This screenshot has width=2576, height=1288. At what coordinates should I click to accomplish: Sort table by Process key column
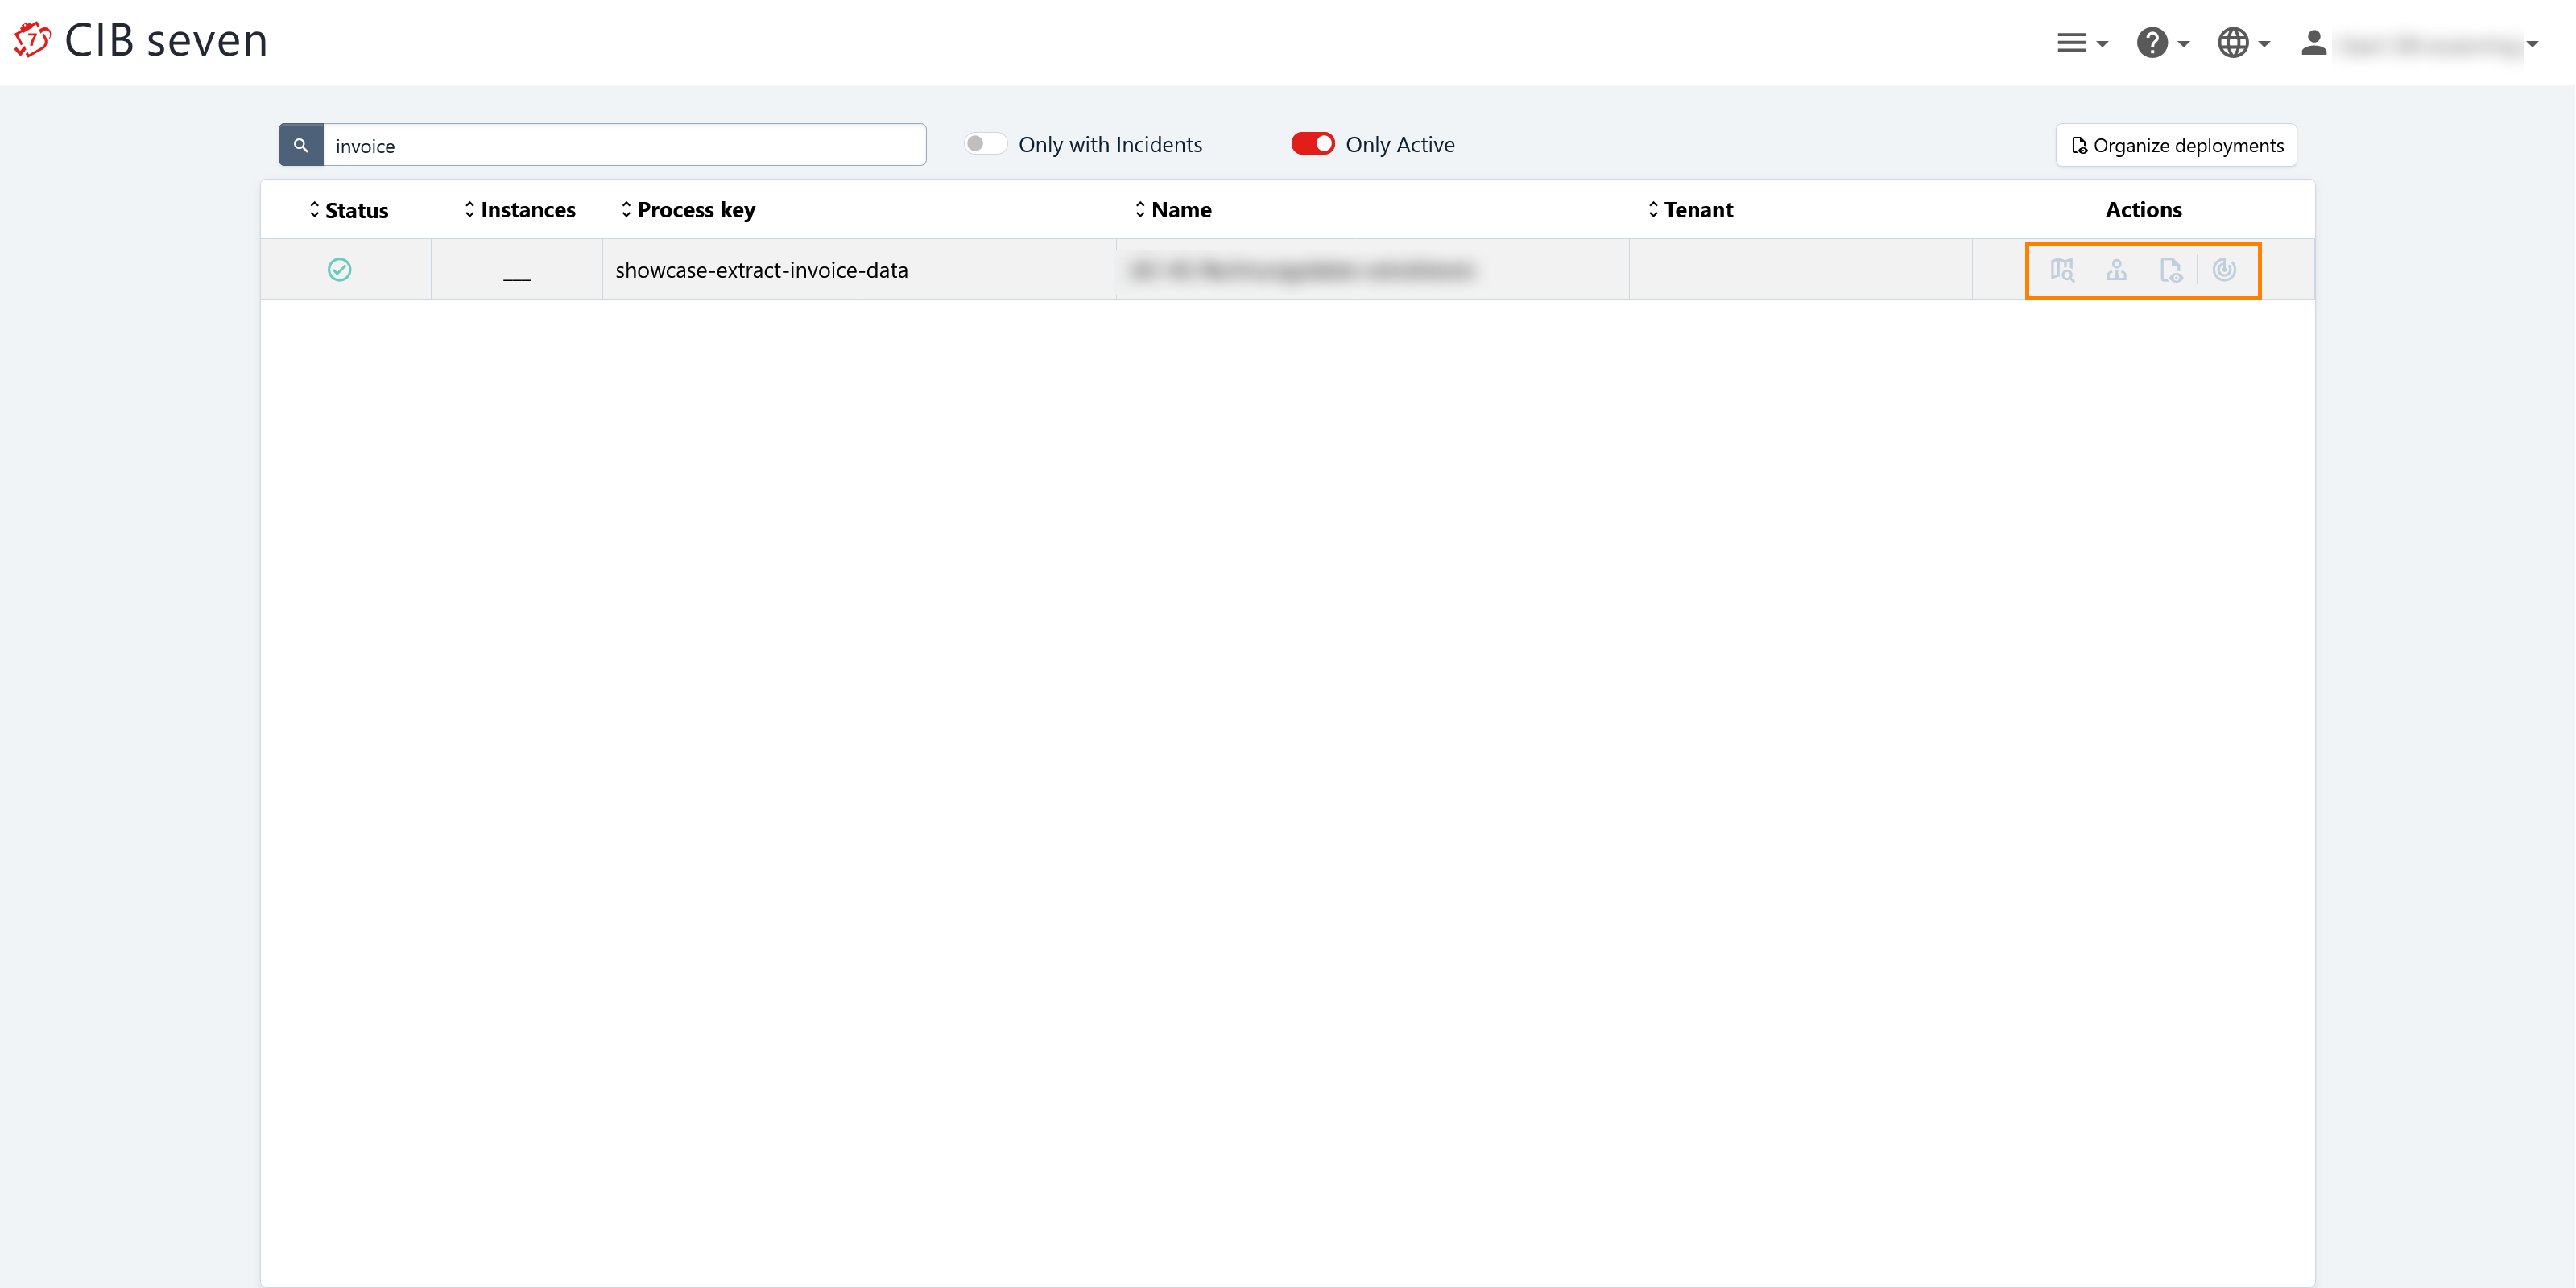688,210
